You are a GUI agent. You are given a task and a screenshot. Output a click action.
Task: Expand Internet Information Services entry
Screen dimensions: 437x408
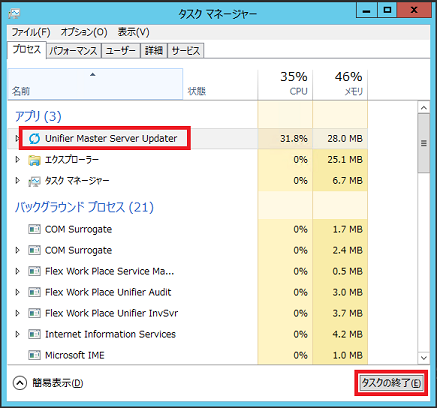(x=17, y=334)
